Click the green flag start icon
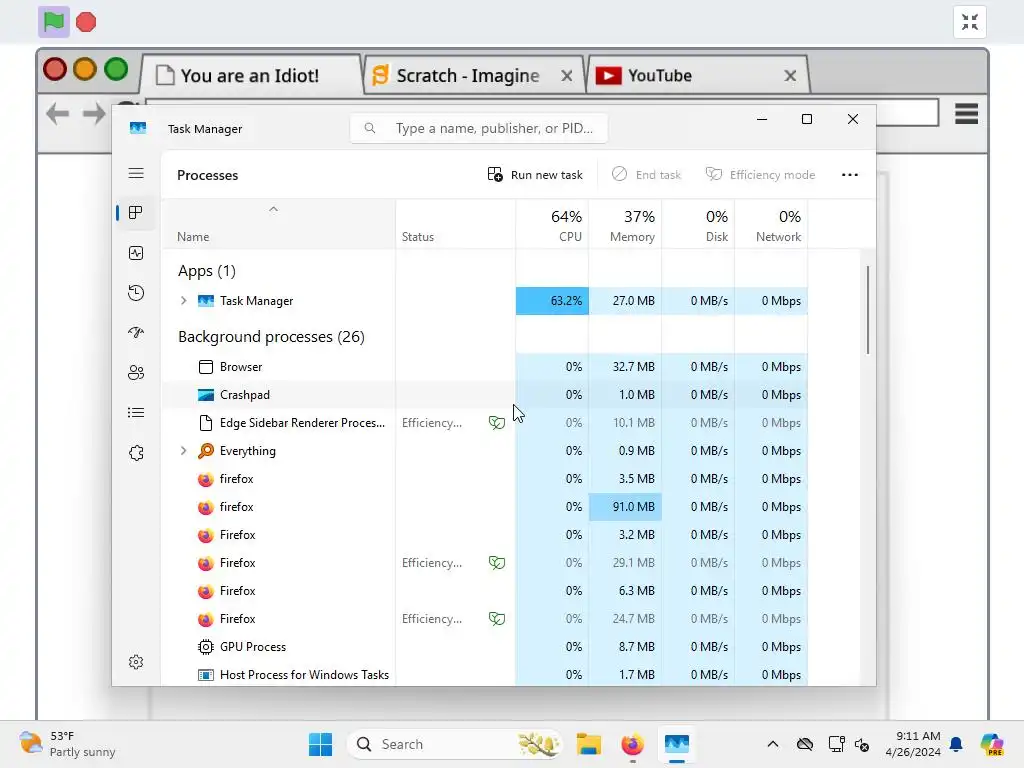This screenshot has height=768, width=1024. click(x=54, y=22)
